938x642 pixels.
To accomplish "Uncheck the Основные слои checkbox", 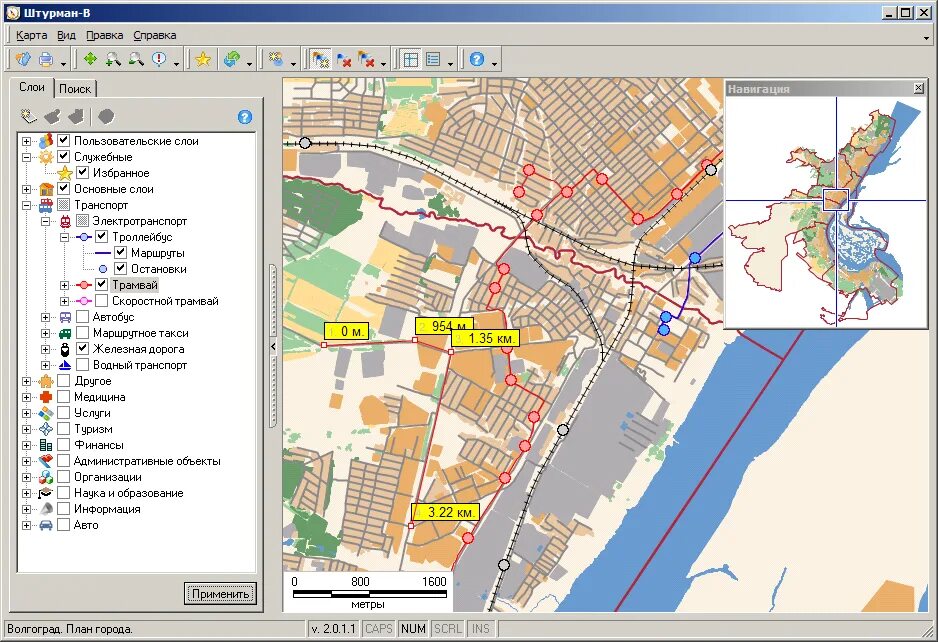I will click(x=64, y=188).
